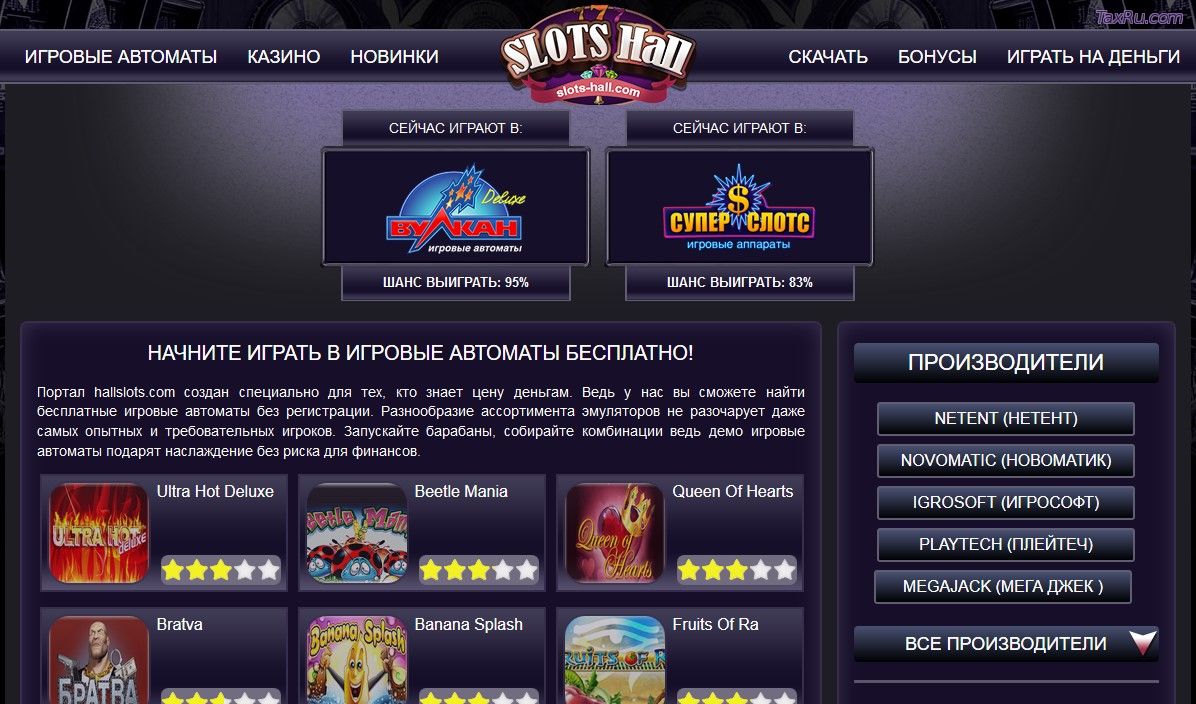This screenshot has height=704, width=1196.
Task: Rate Ultra Hot Deluxe five stars
Action: coord(268,570)
